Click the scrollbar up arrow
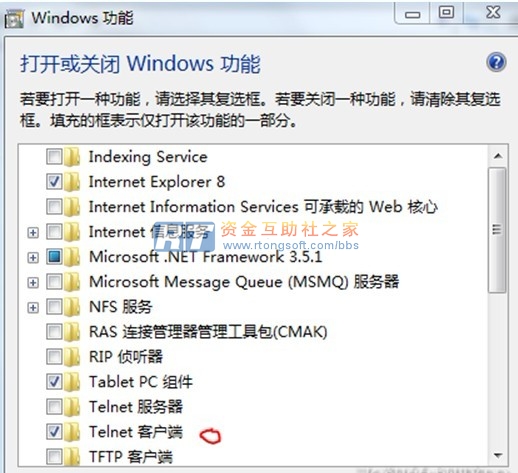518x473 pixels. (x=498, y=156)
